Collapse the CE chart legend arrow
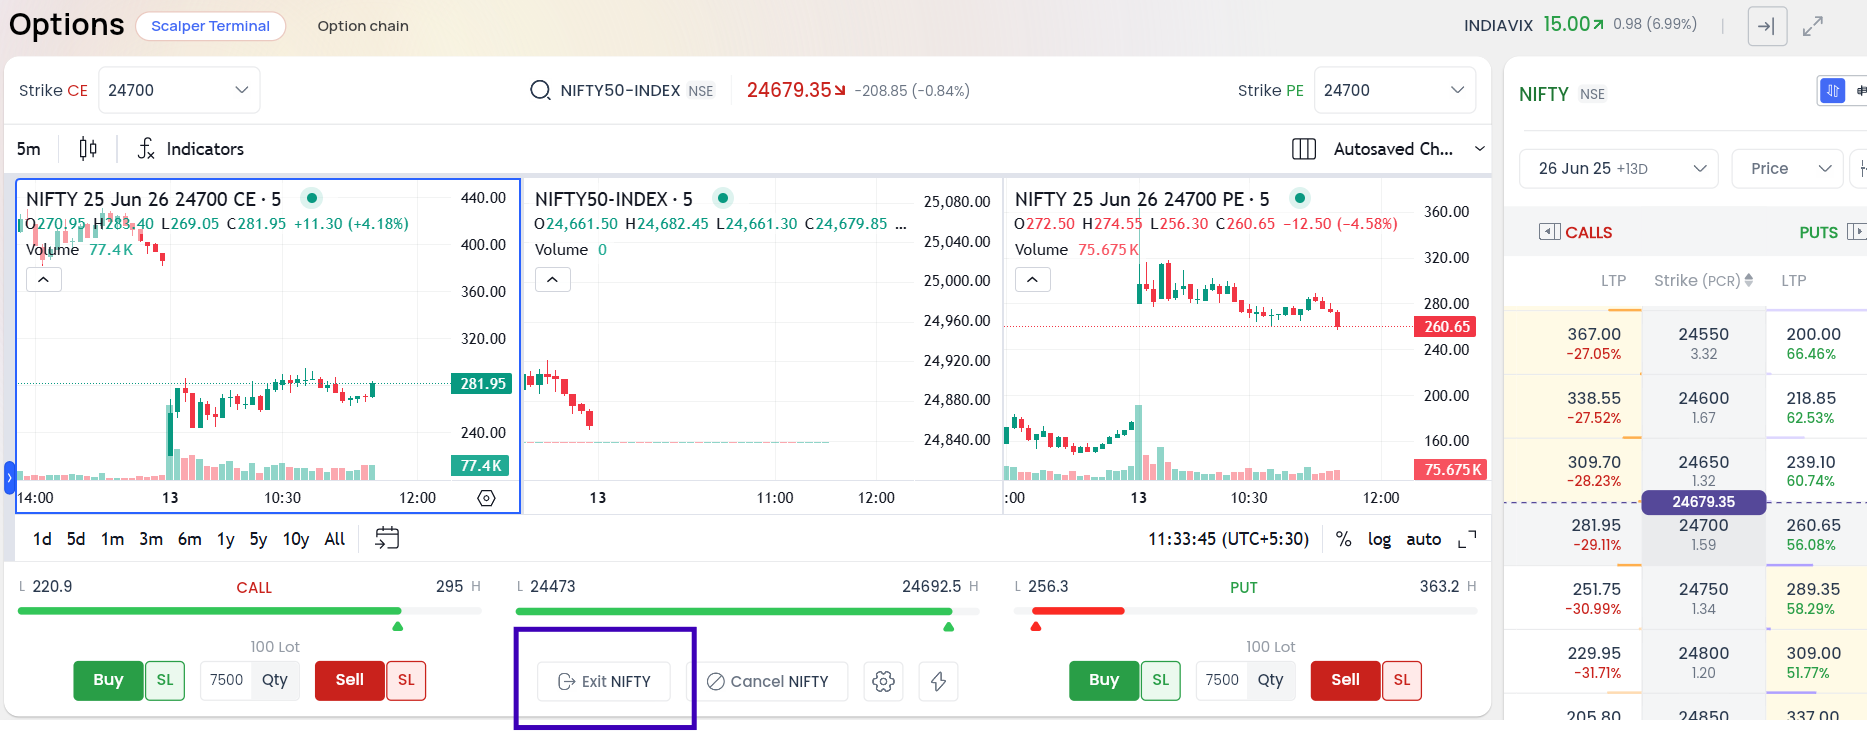This screenshot has height=731, width=1867. pyautogui.click(x=43, y=280)
